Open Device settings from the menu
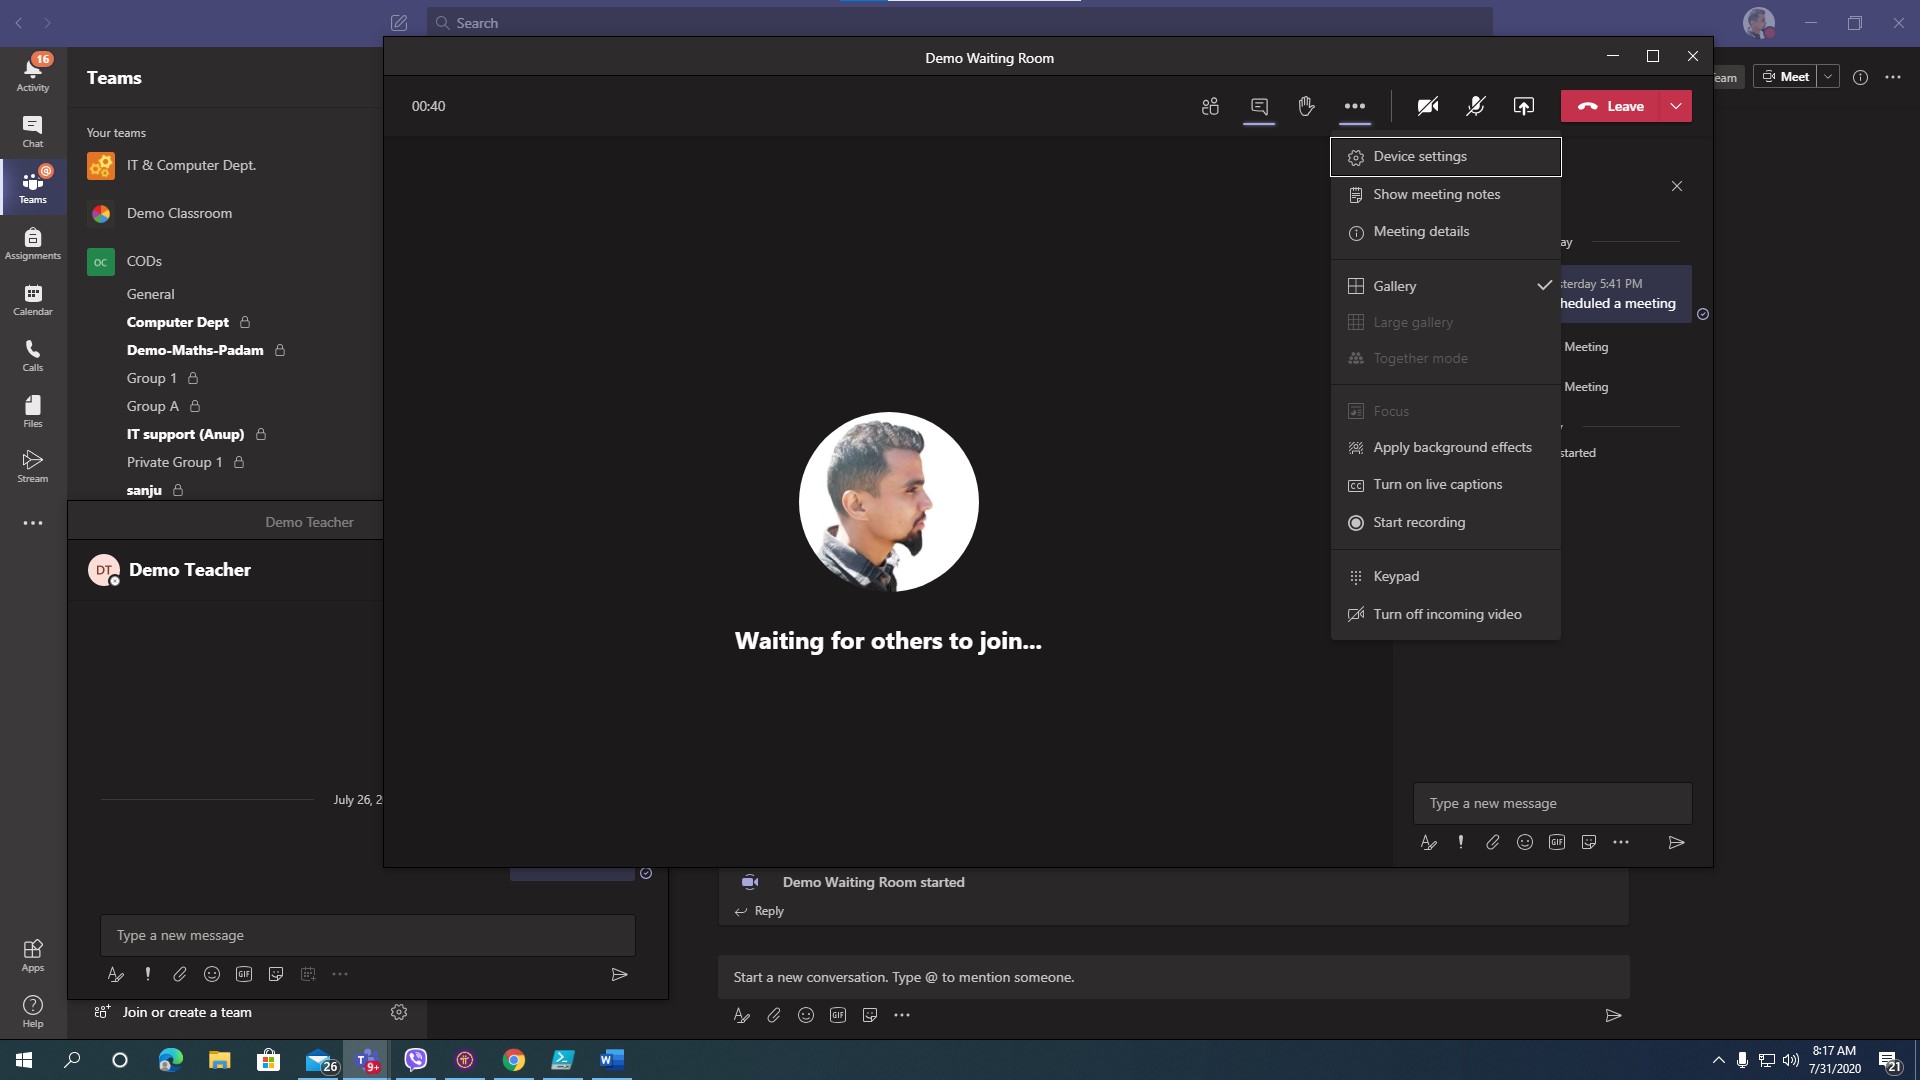The height and width of the screenshot is (1080, 1920). 1420,156
